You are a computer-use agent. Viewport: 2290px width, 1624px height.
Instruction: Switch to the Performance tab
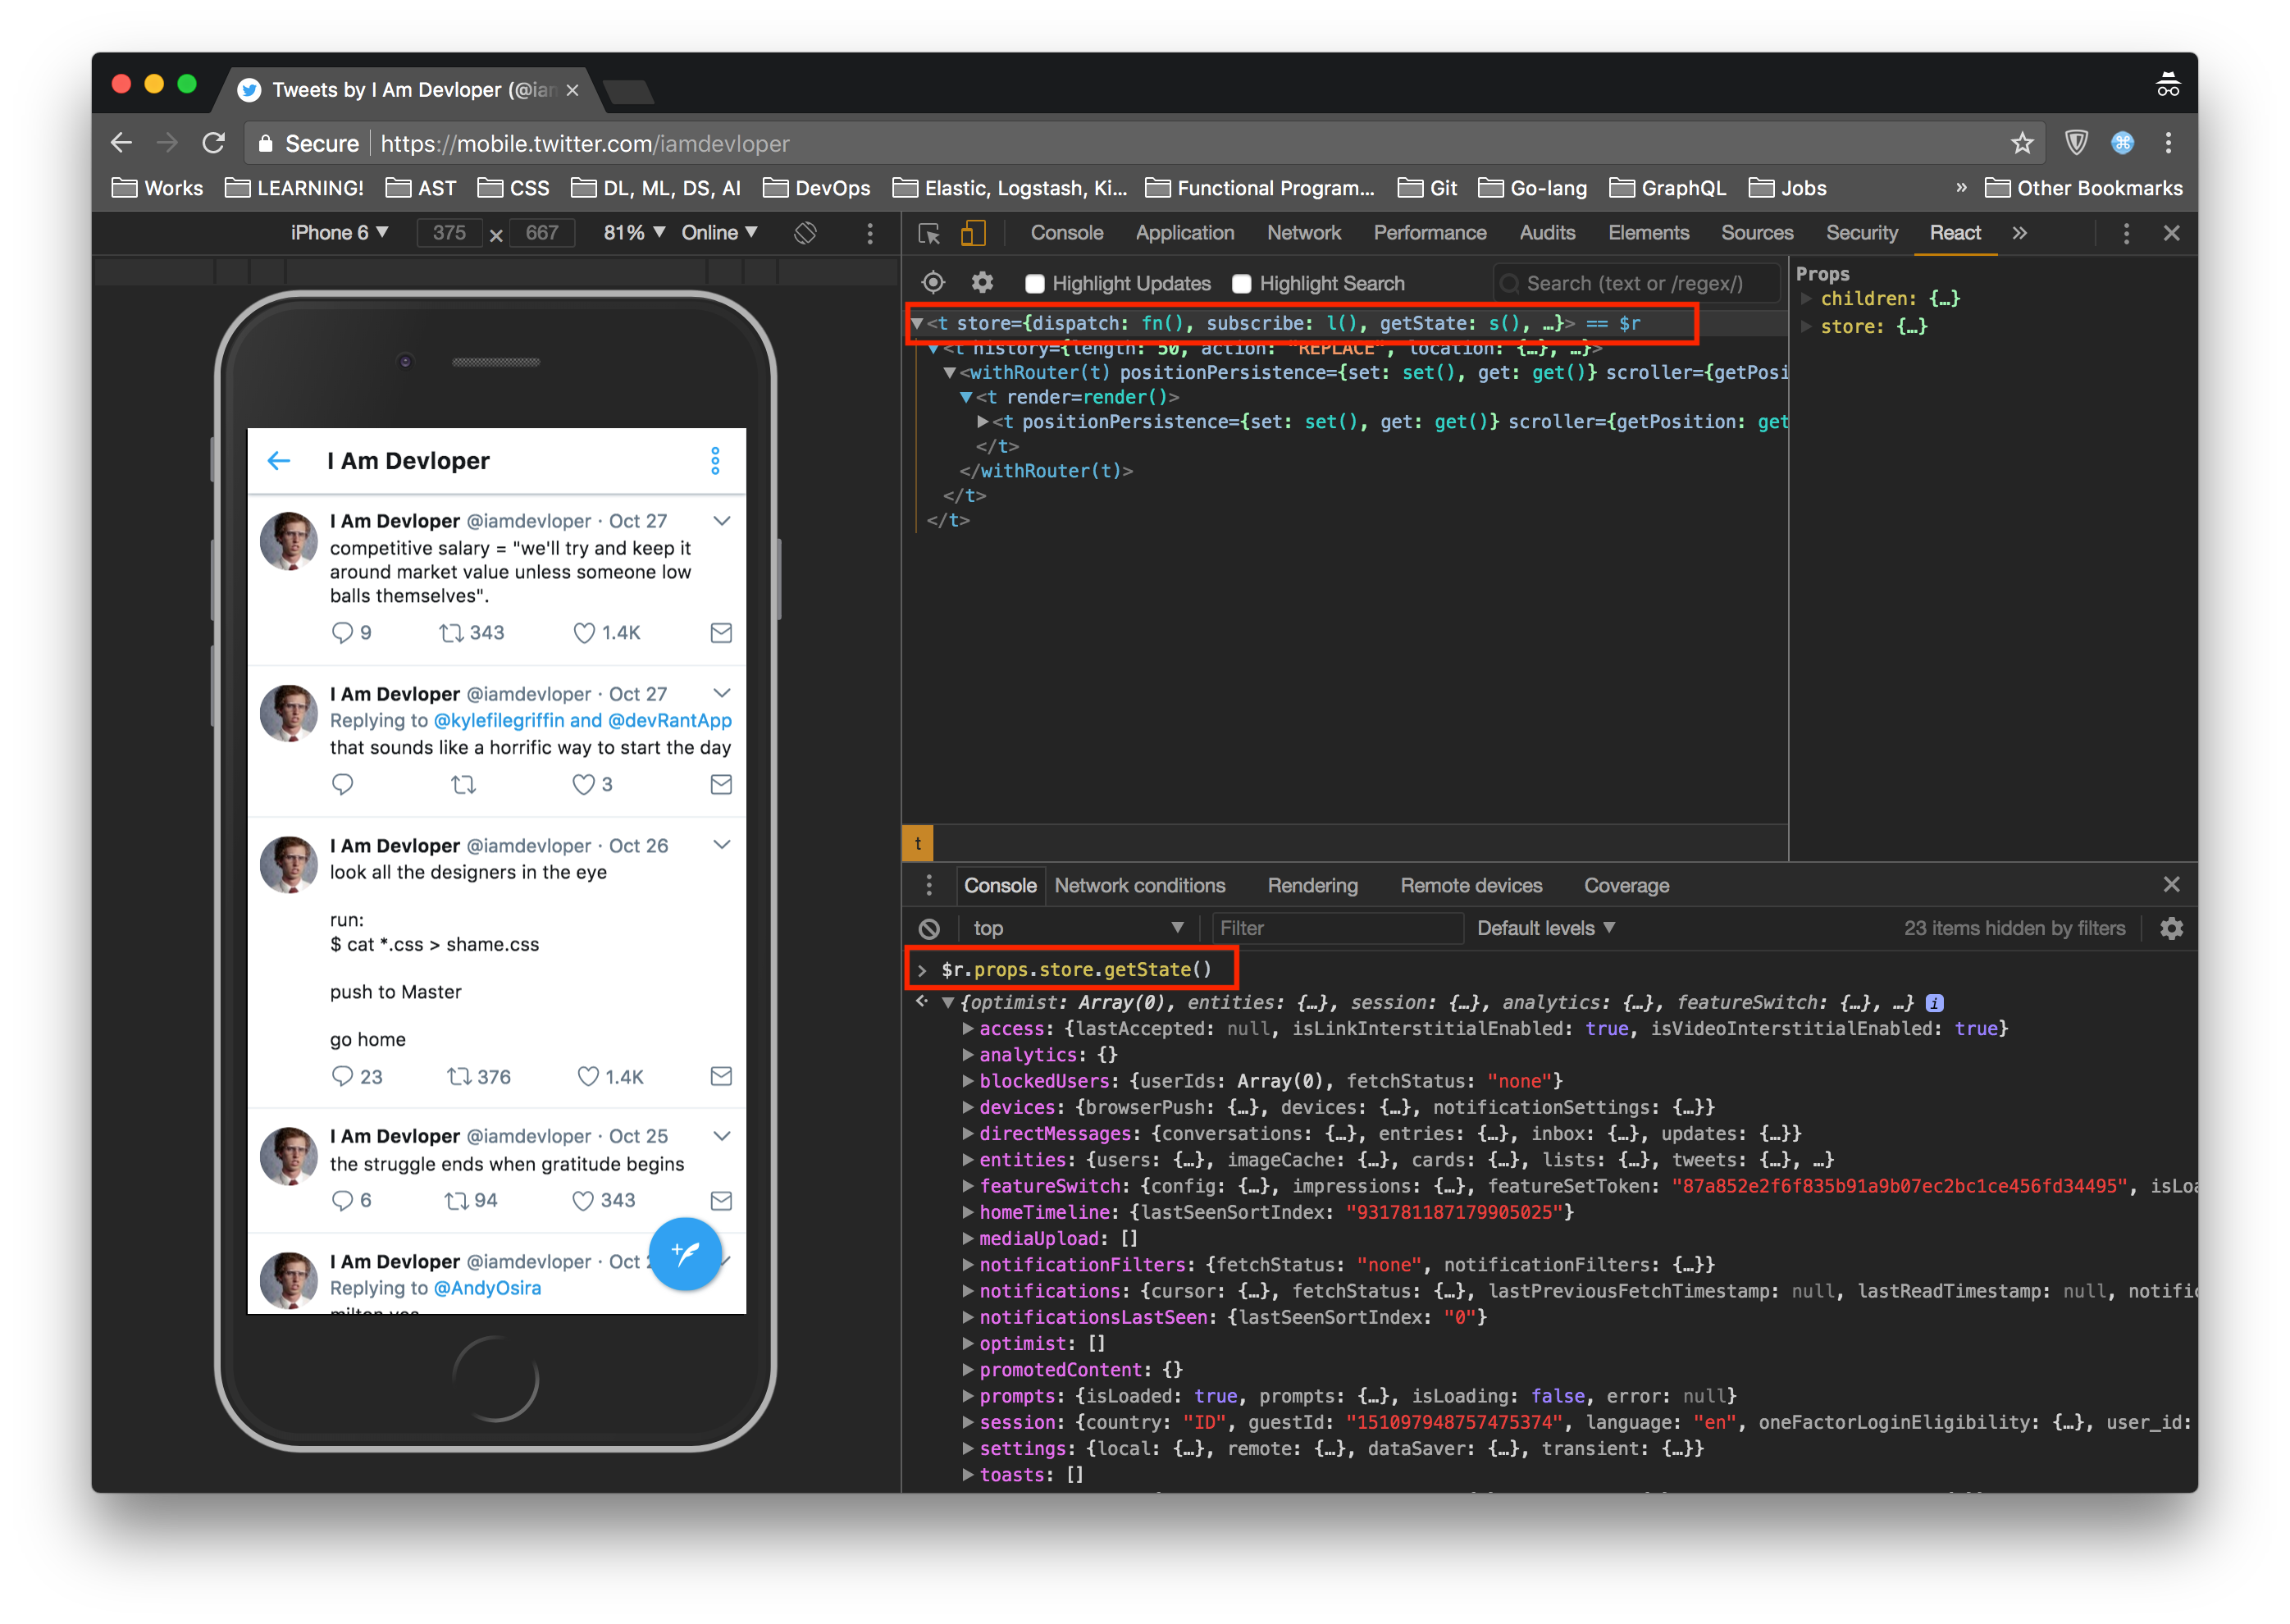pos(1429,233)
